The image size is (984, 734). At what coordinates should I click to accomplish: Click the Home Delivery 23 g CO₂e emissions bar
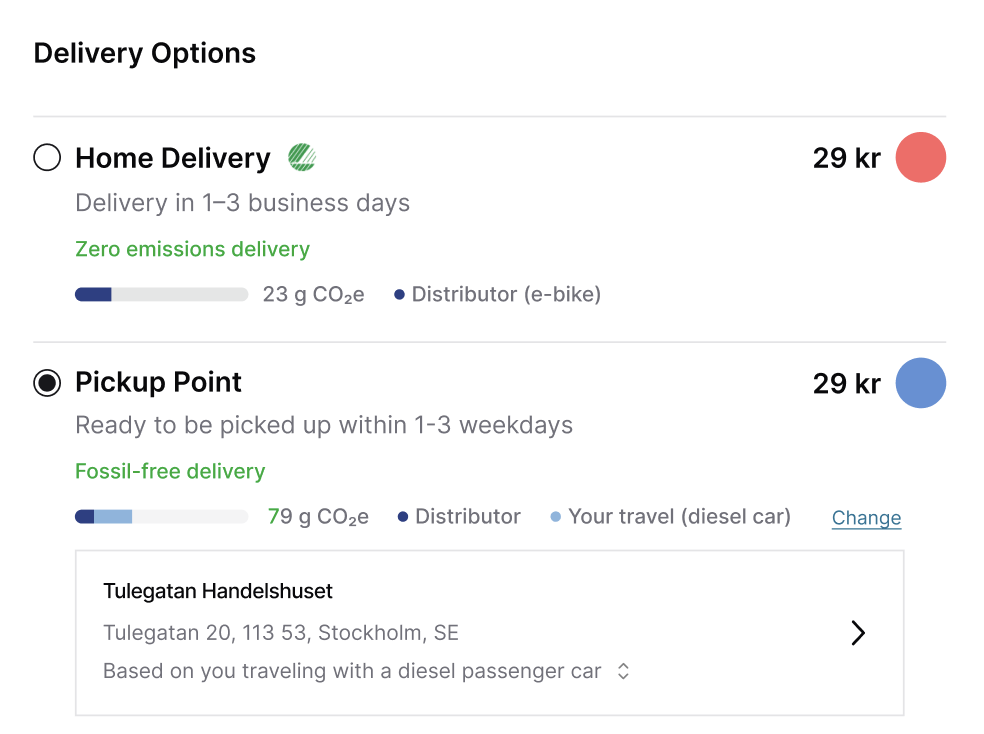pyautogui.click(x=161, y=295)
